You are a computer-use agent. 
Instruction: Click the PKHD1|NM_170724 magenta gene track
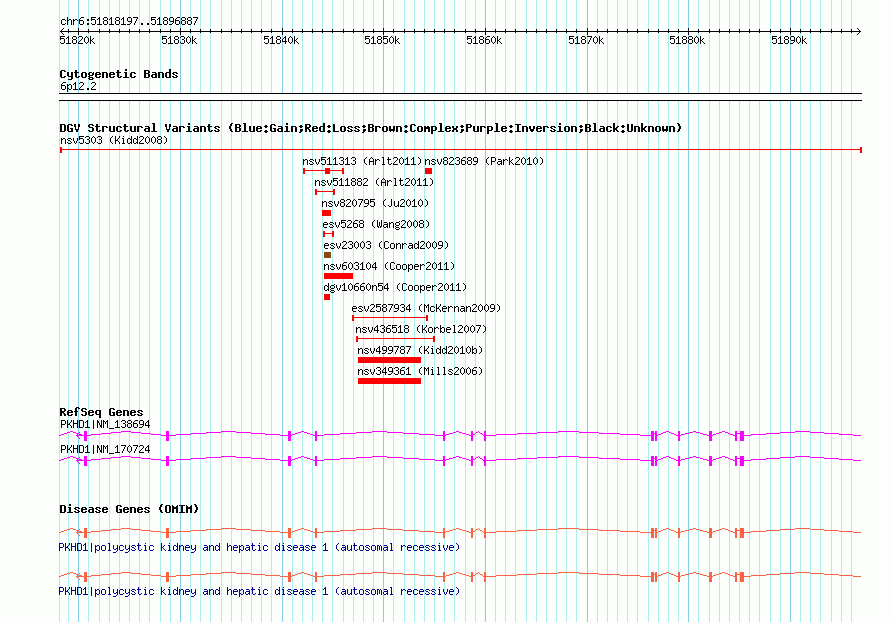coord(460,460)
